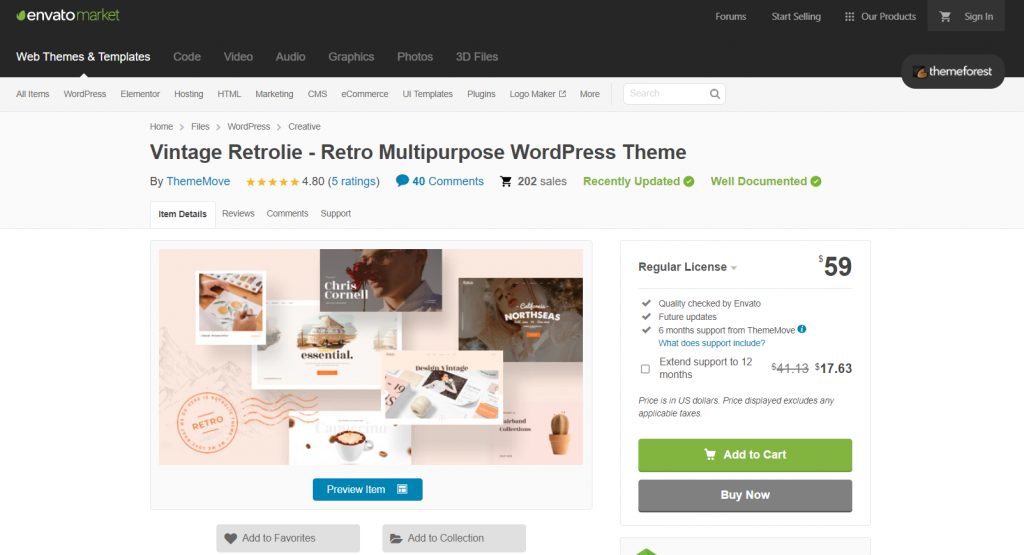Click the Our Products grid icon
Image resolution: width=1024 pixels, height=555 pixels.
point(849,16)
